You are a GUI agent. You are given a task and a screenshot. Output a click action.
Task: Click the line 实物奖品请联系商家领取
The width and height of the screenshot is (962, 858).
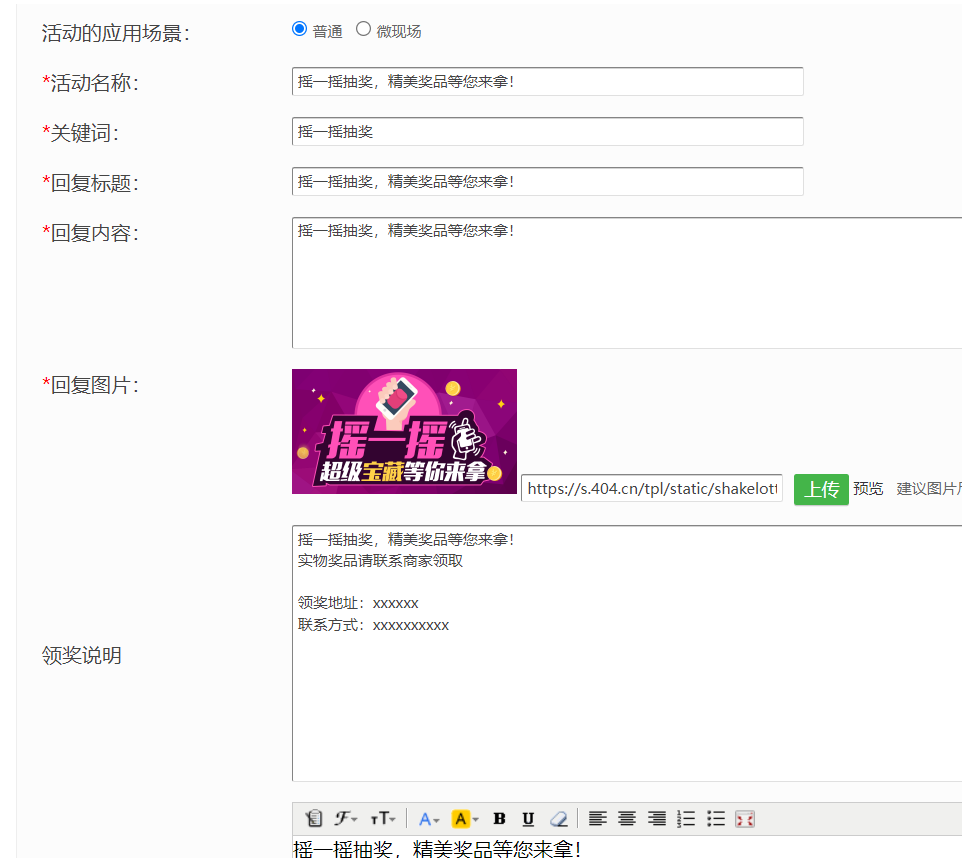pos(380,561)
